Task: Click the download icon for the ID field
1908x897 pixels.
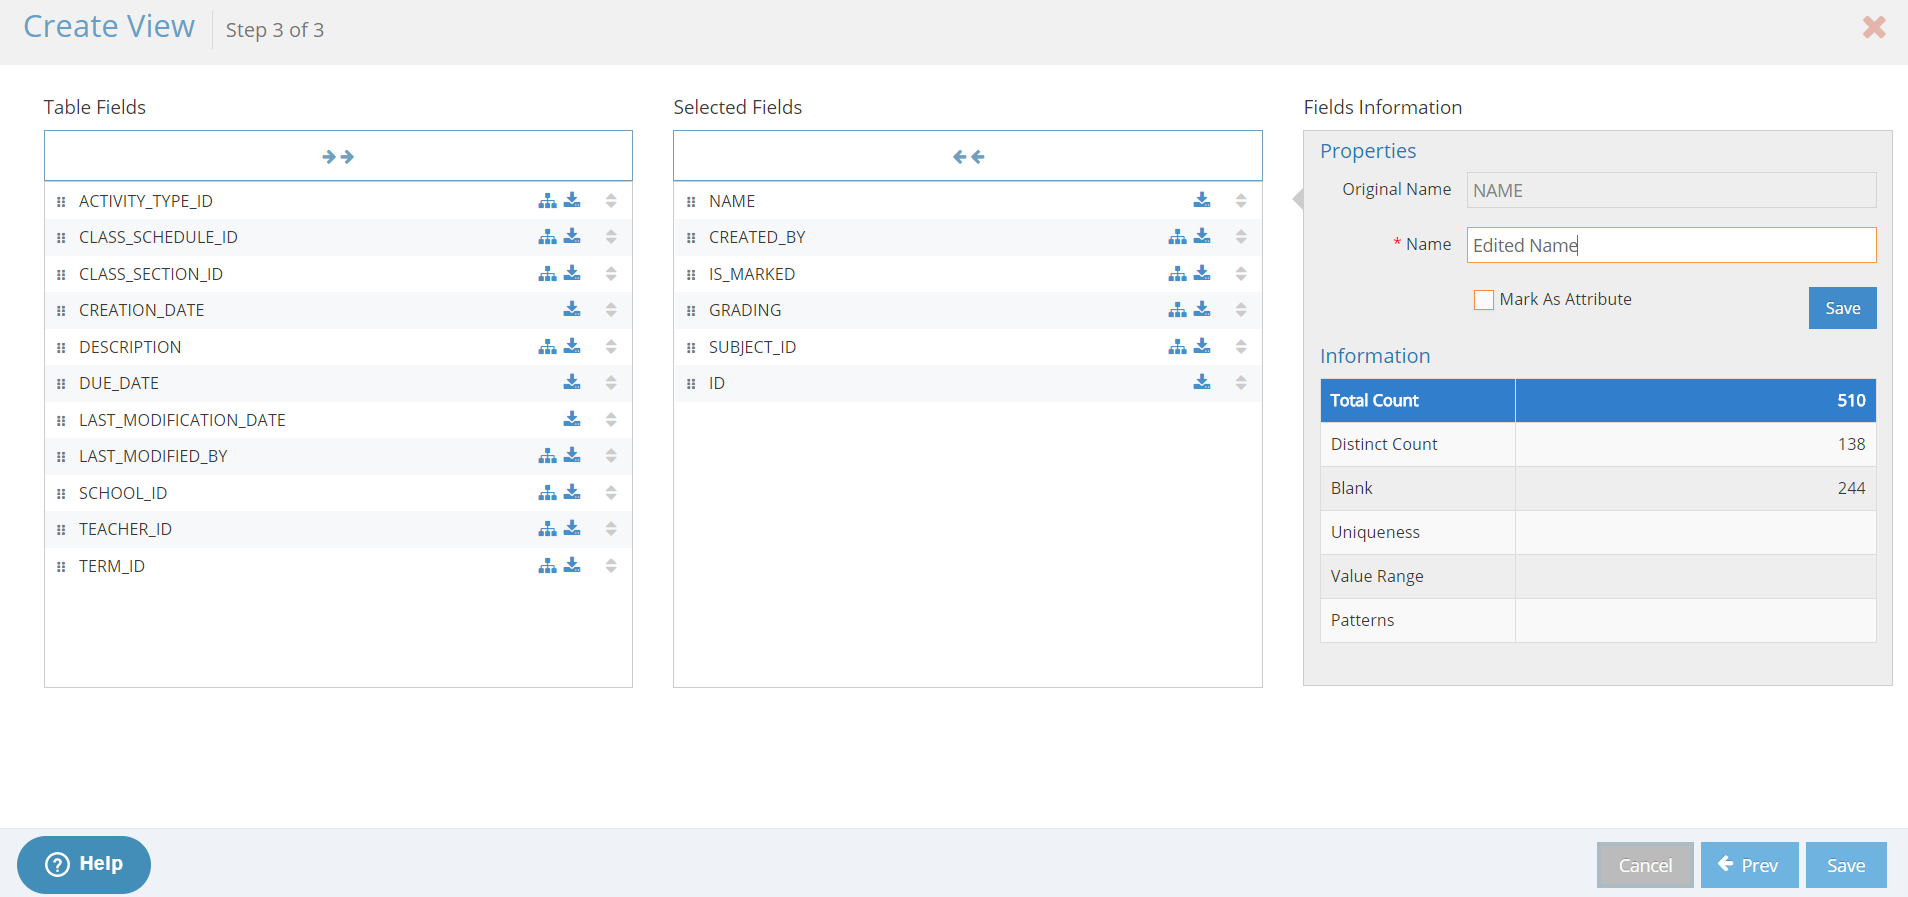Action: tap(1202, 383)
